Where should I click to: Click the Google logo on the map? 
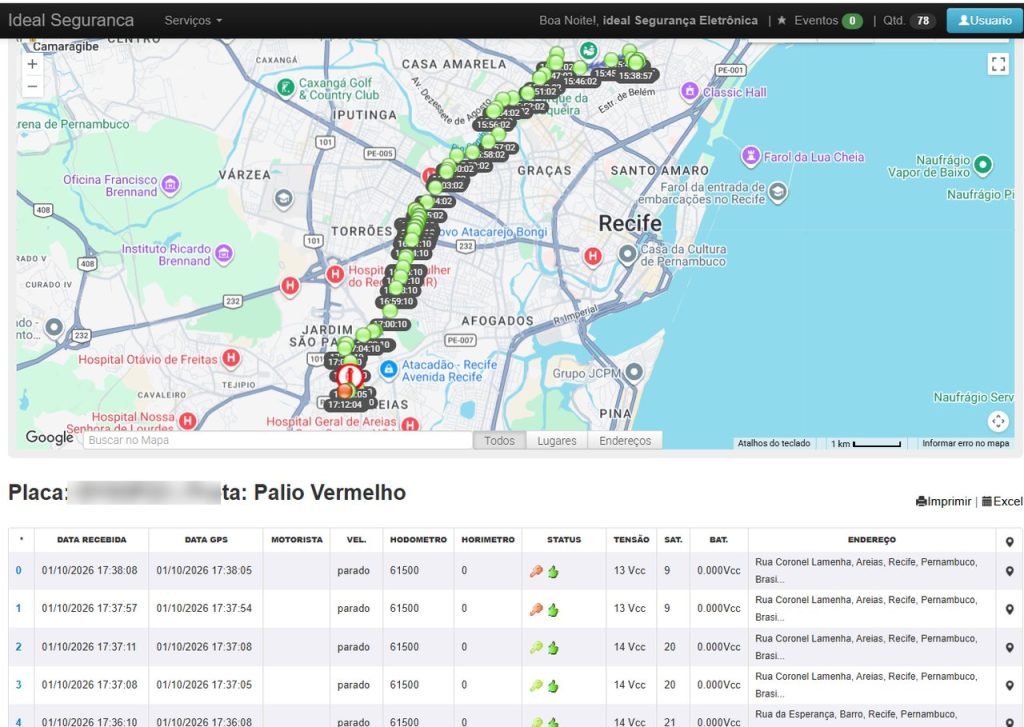tap(50, 437)
